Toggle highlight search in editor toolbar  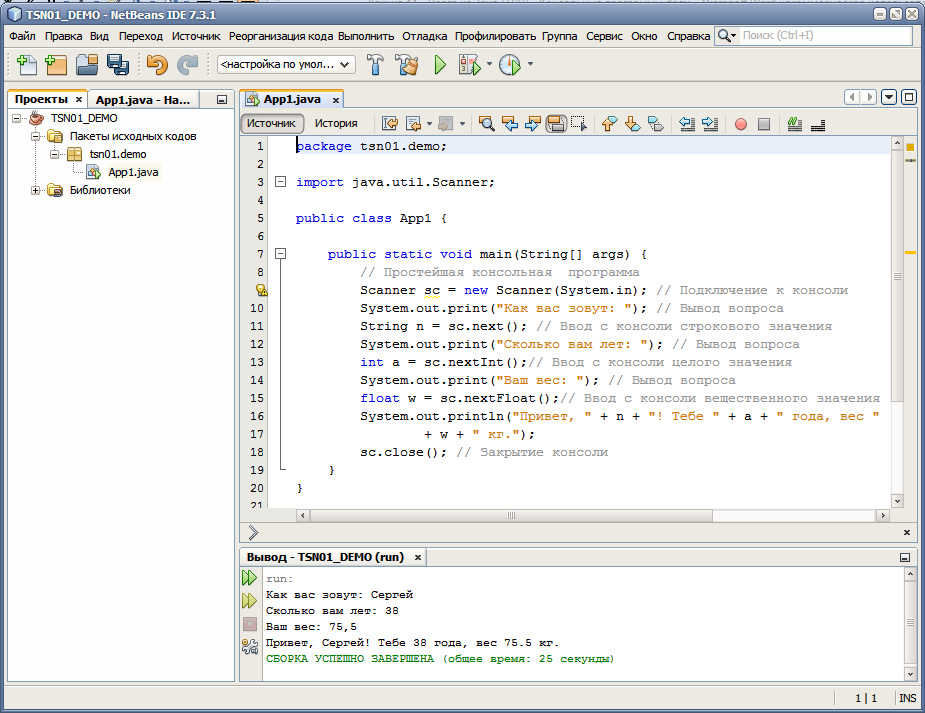click(556, 124)
